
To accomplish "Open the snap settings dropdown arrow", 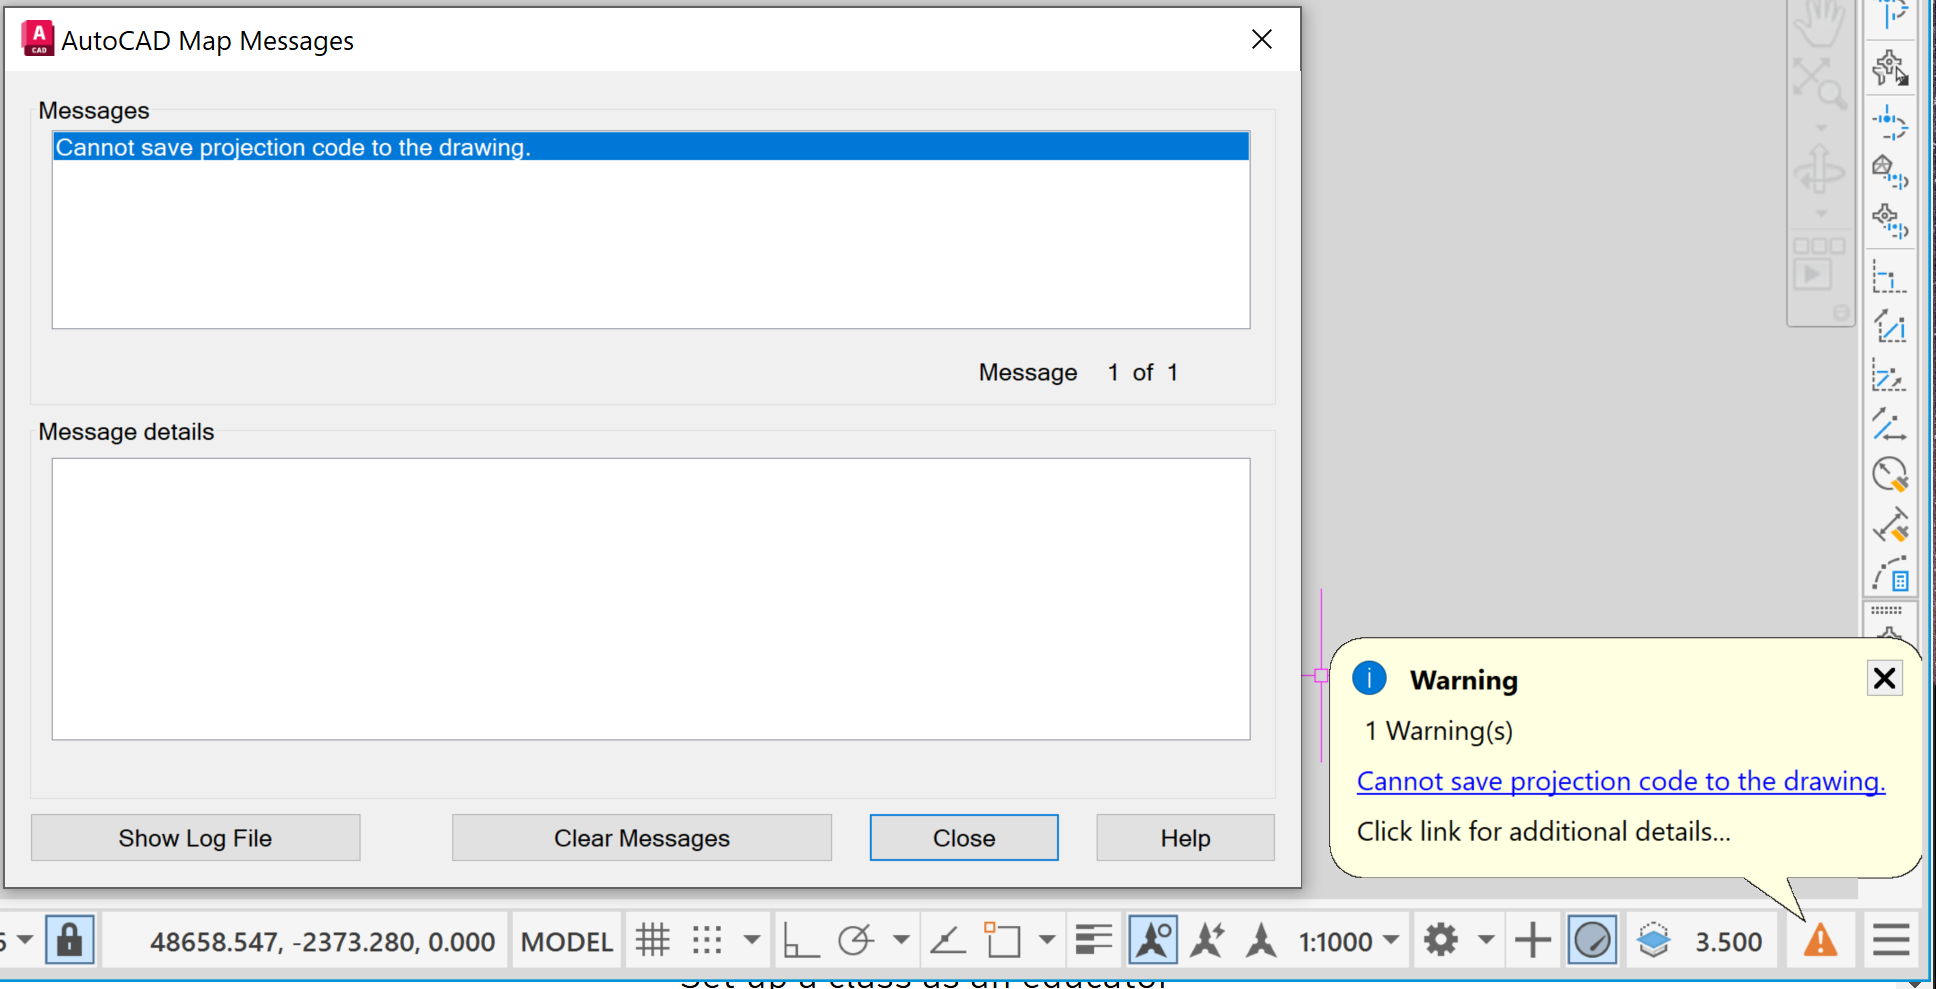I will pyautogui.click(x=750, y=940).
